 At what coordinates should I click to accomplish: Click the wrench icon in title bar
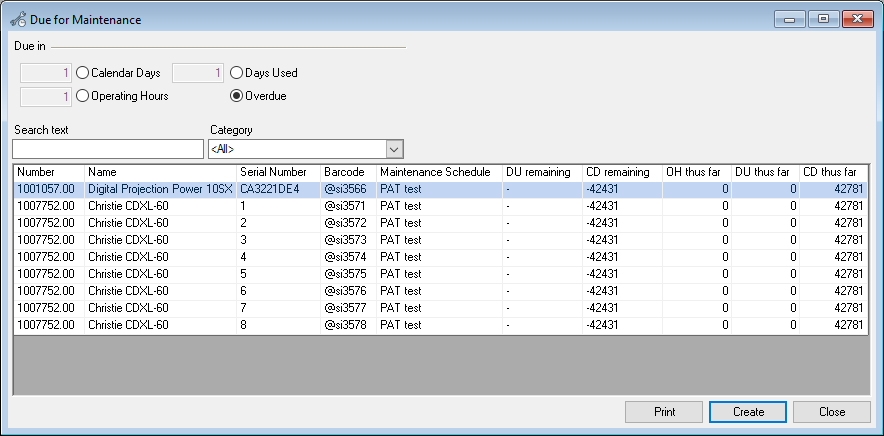(x=17, y=19)
